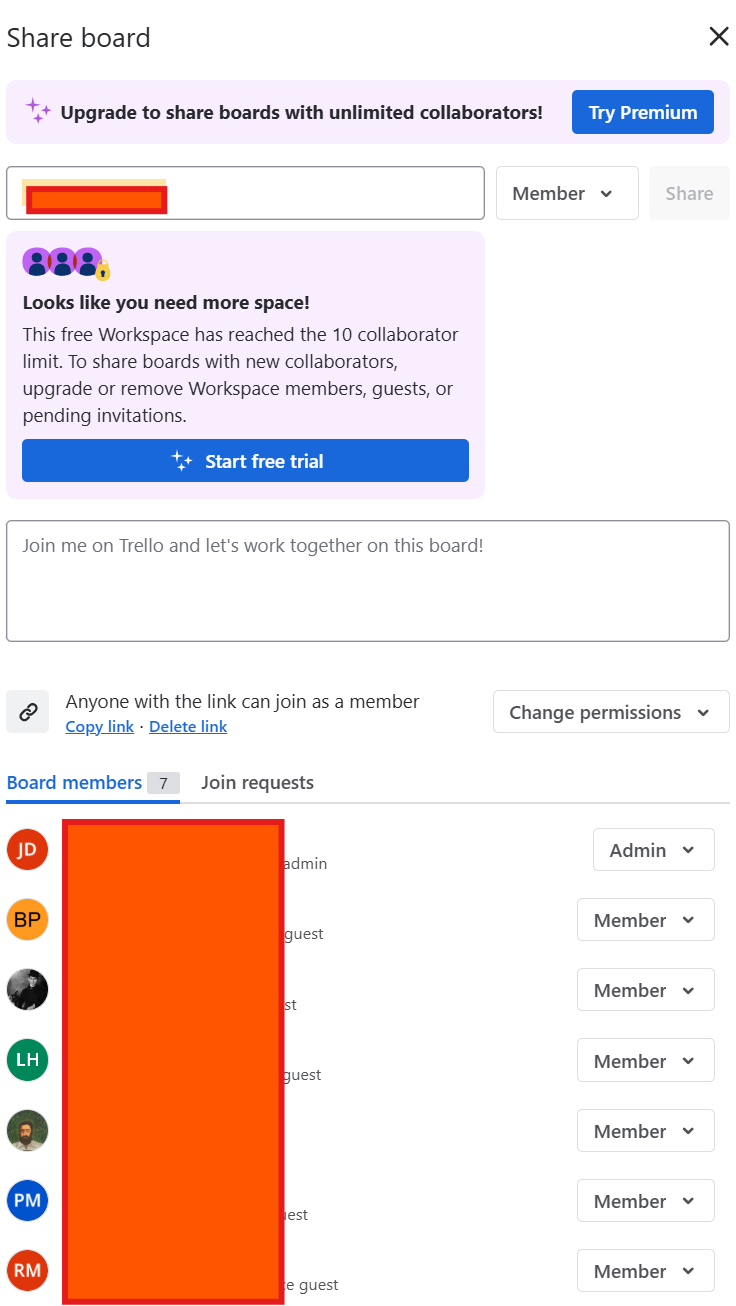Click the Delete link text link
Screen dimensions: 736x1306
(x=188, y=726)
